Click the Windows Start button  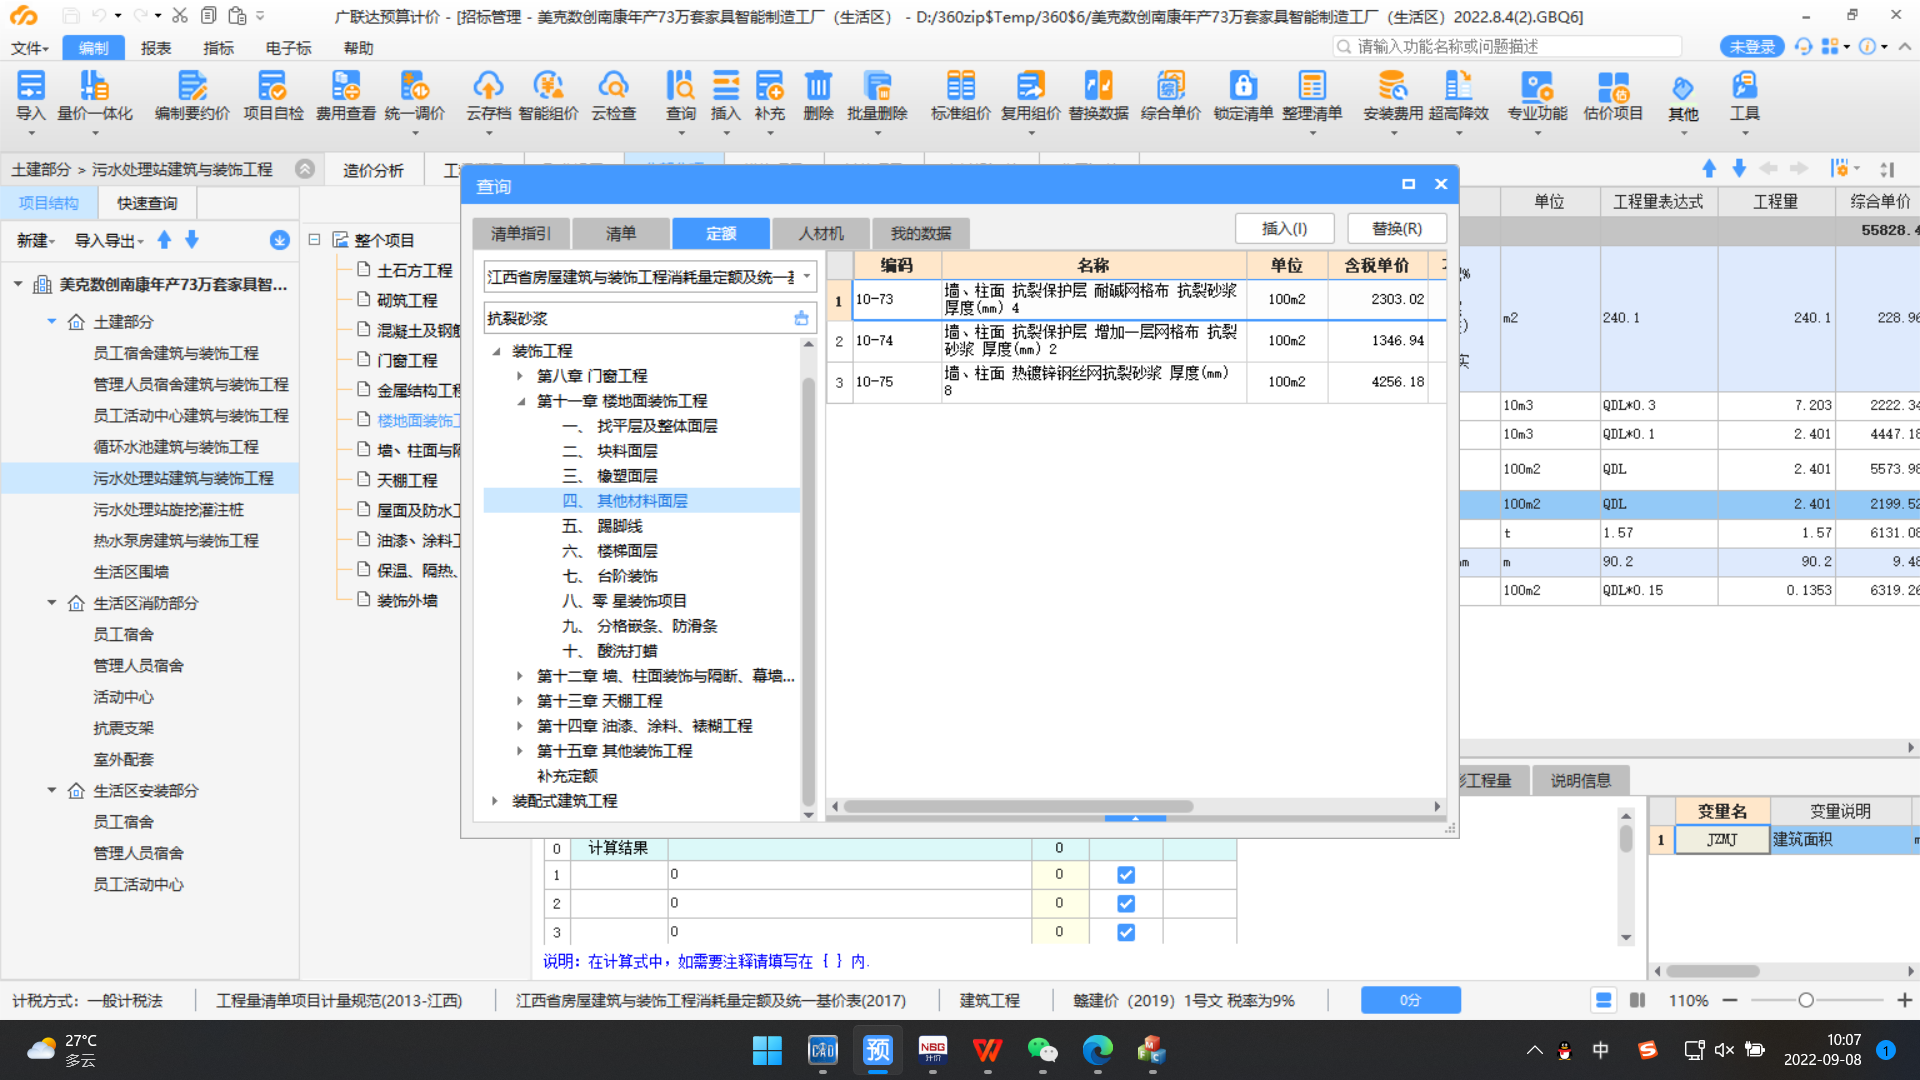pyautogui.click(x=767, y=1050)
